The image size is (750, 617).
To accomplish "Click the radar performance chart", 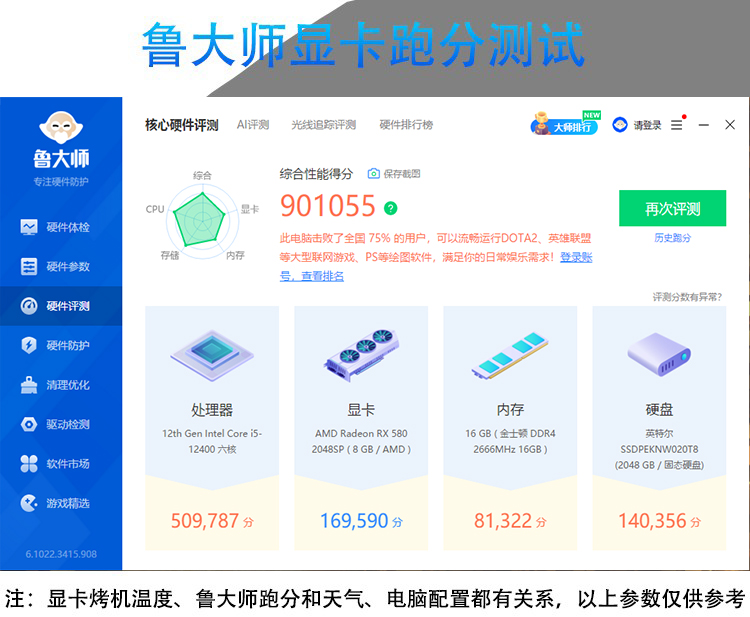I will coord(202,220).
